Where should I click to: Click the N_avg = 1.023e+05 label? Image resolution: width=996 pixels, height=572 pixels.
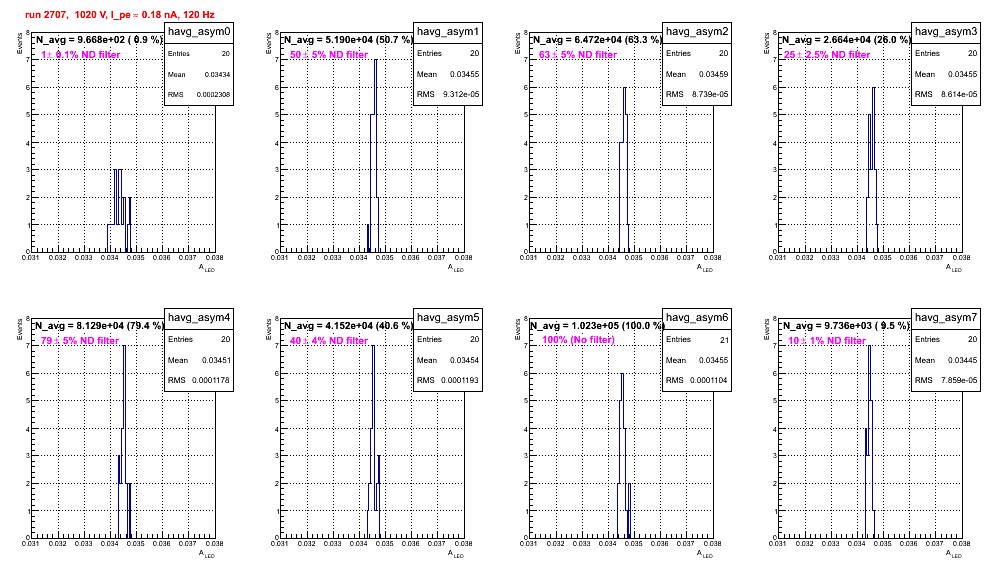(596, 325)
